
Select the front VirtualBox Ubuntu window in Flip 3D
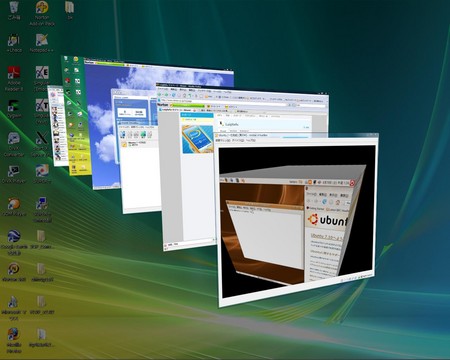297,220
